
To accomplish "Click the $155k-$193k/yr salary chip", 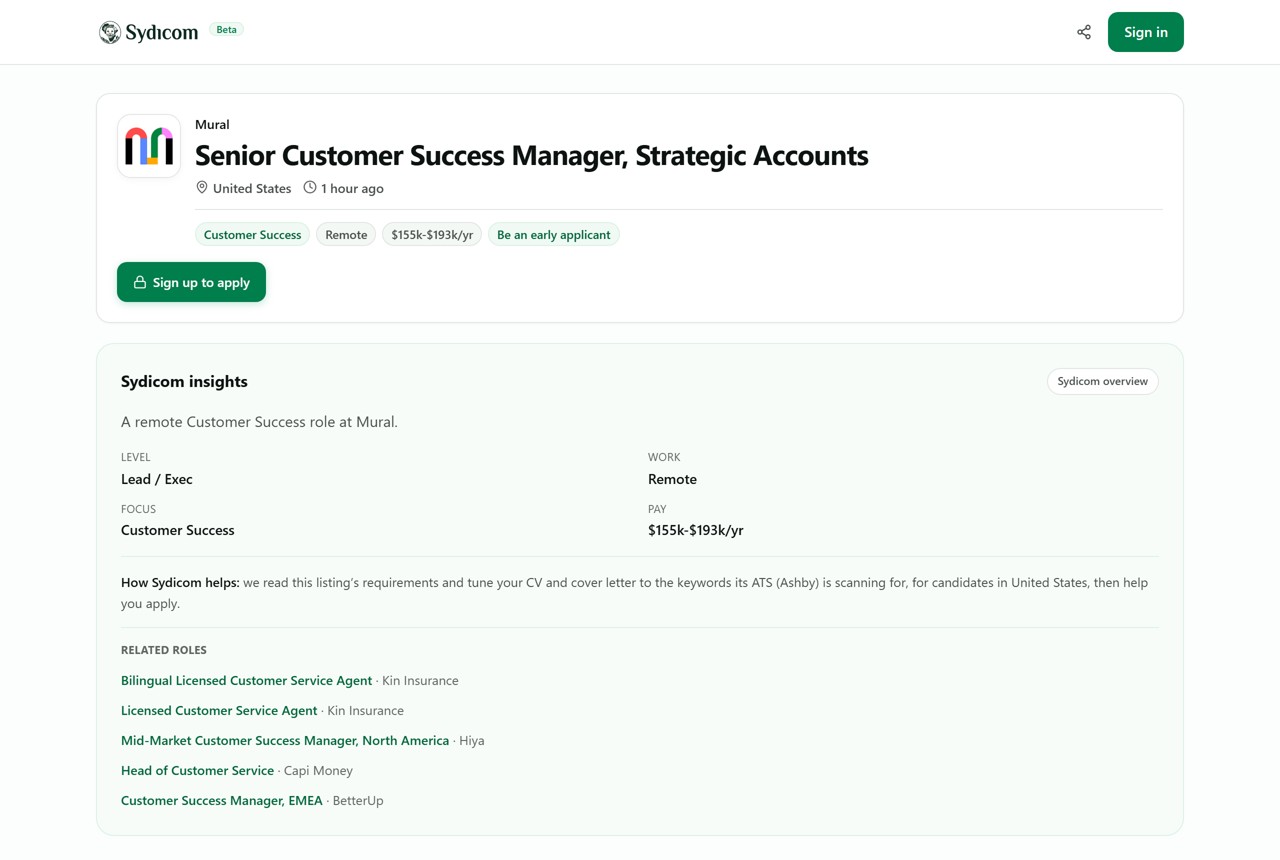I will click(x=432, y=234).
